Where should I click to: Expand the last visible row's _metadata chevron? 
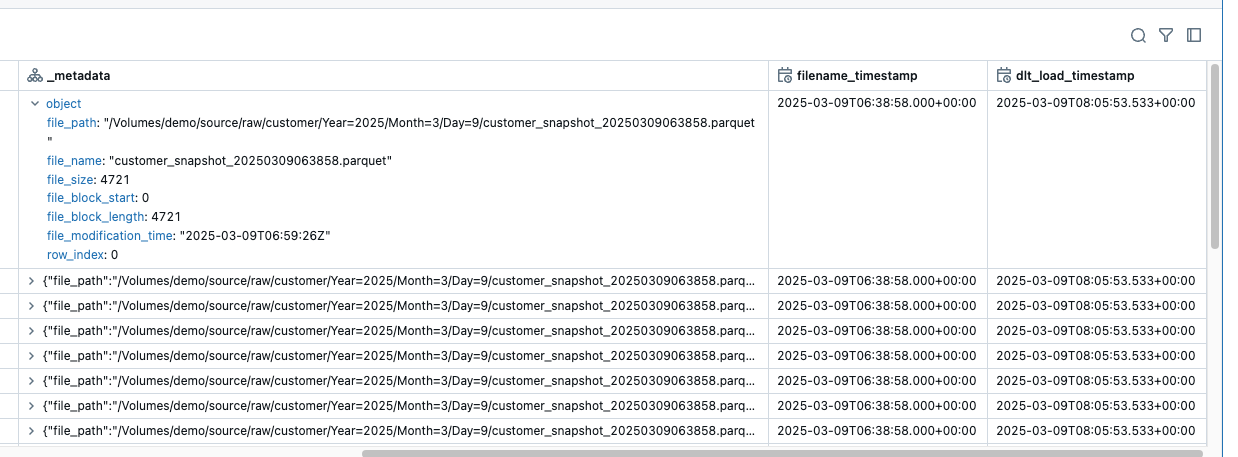tap(31, 431)
